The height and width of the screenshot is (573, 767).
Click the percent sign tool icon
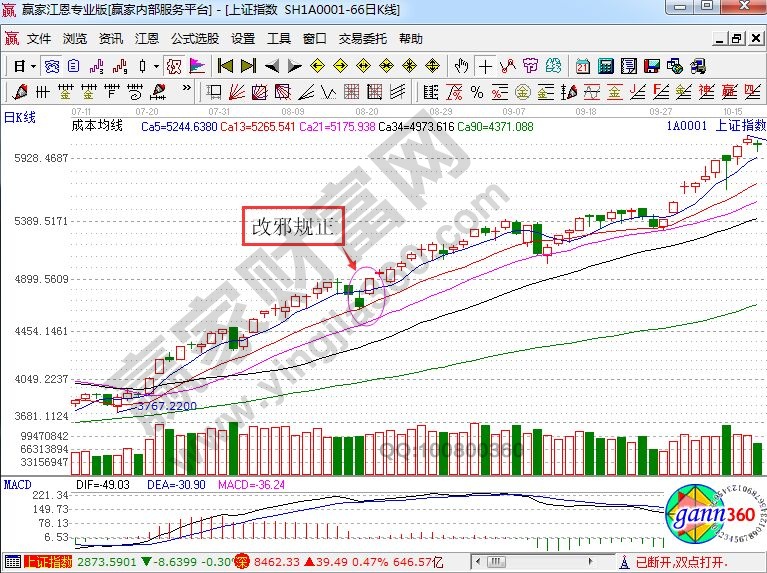pyautogui.click(x=477, y=92)
